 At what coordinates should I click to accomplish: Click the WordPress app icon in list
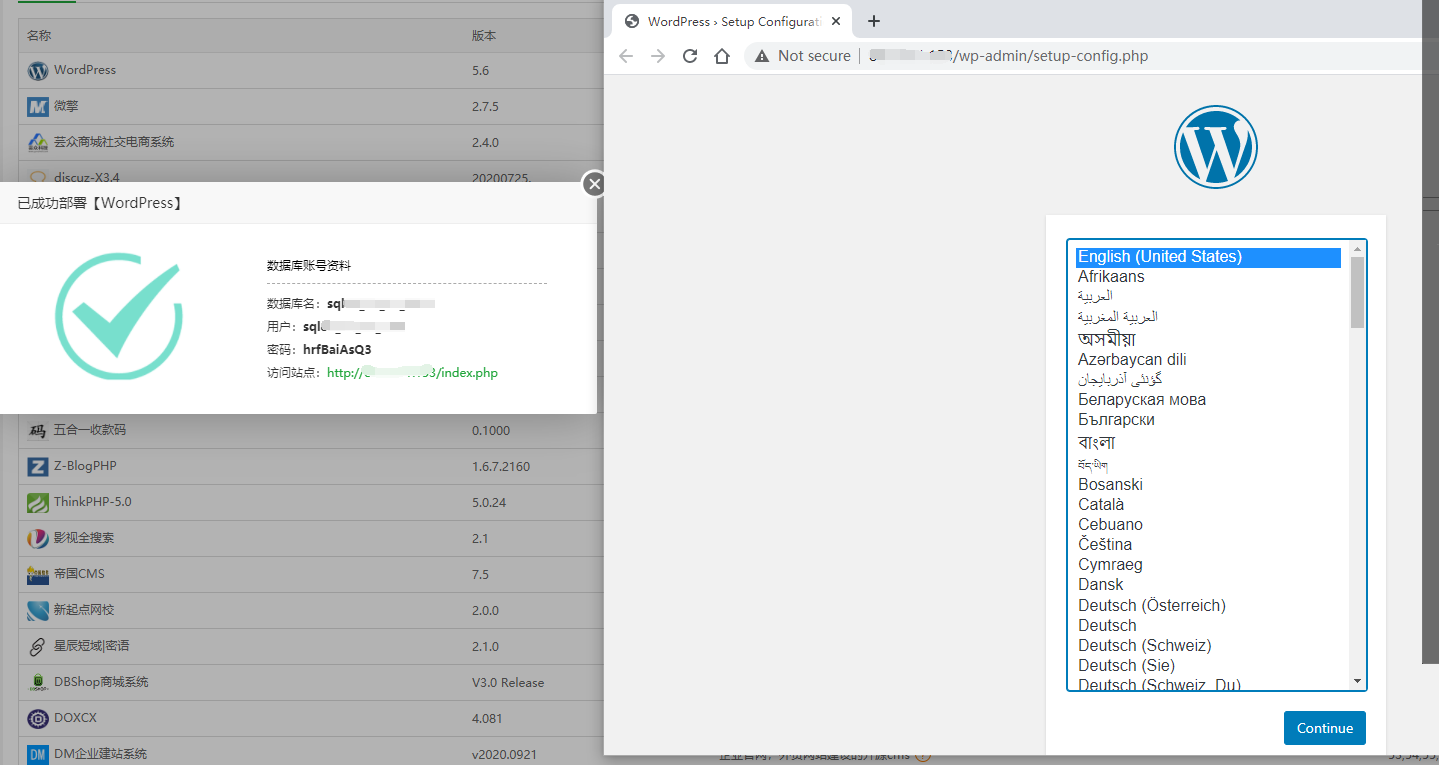pyautogui.click(x=38, y=71)
